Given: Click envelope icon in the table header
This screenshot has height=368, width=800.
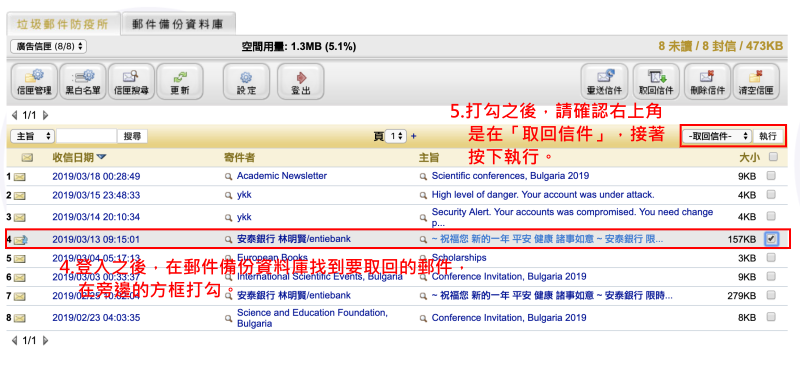Looking at the screenshot, I should point(28,158).
